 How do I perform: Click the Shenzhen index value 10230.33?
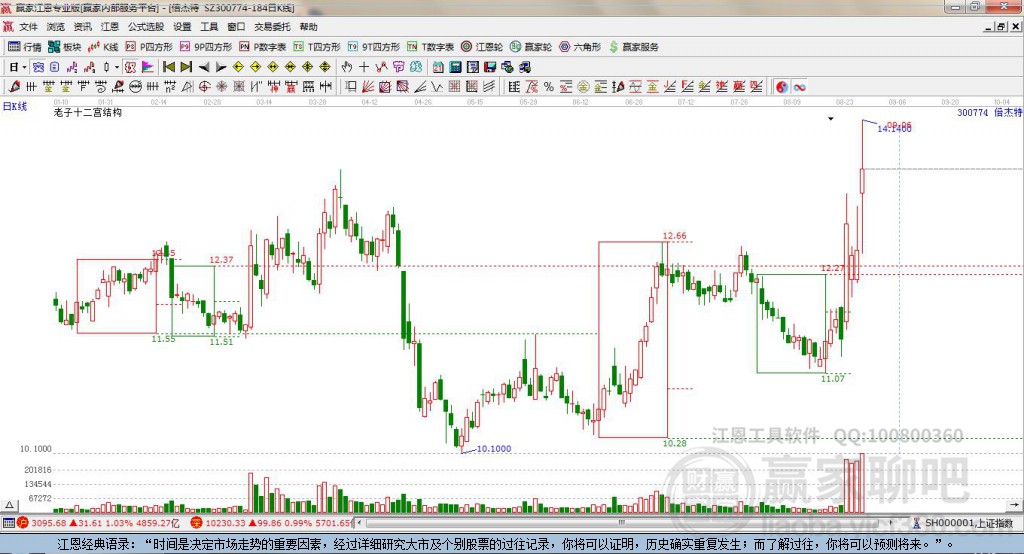[225, 523]
